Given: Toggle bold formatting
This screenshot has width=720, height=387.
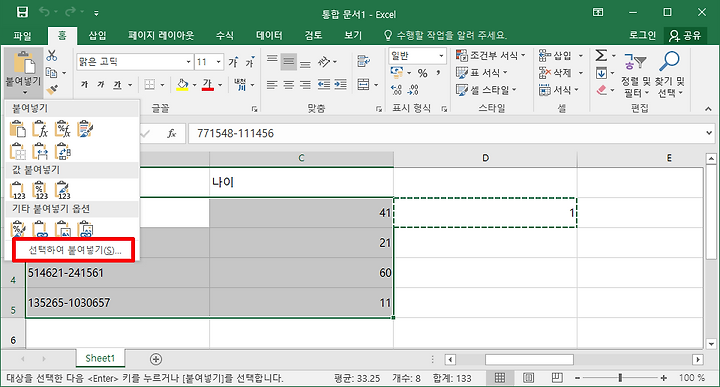Looking at the screenshot, I should click(x=84, y=84).
